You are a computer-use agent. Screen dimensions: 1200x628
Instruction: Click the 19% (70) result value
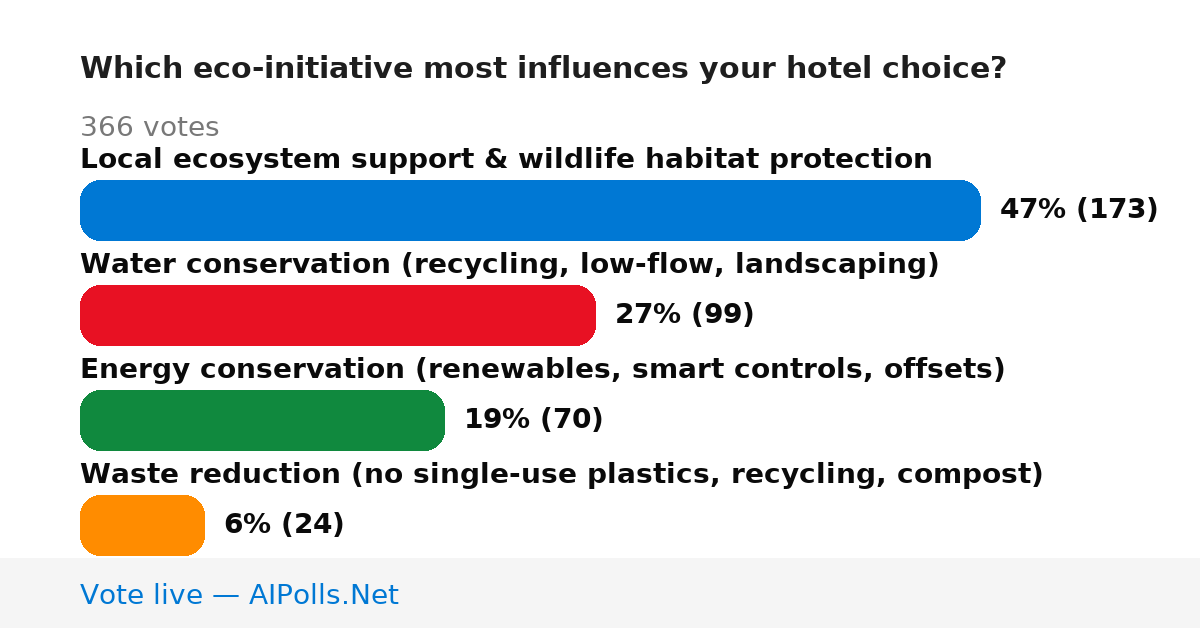(x=534, y=420)
